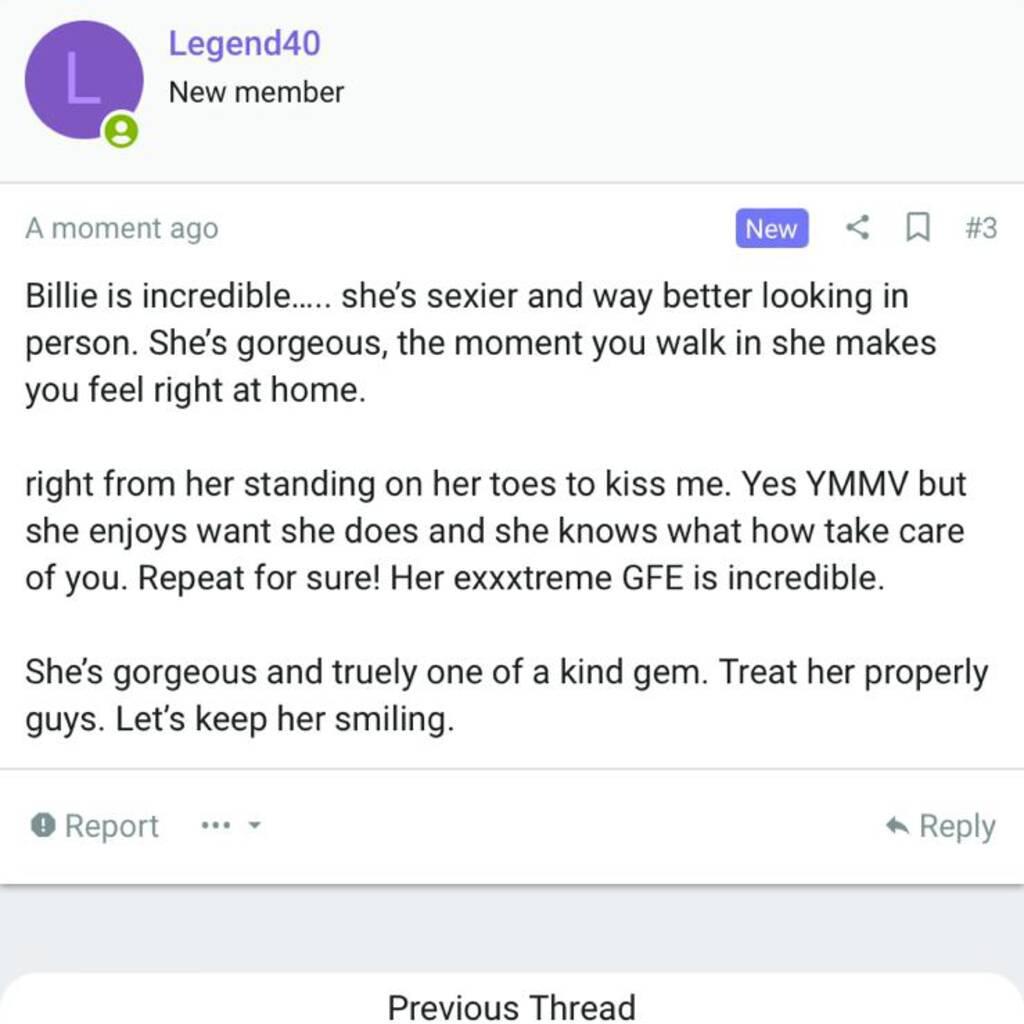Click the purple New badge
Image resolution: width=1024 pixels, height=1024 pixels.
point(771,229)
